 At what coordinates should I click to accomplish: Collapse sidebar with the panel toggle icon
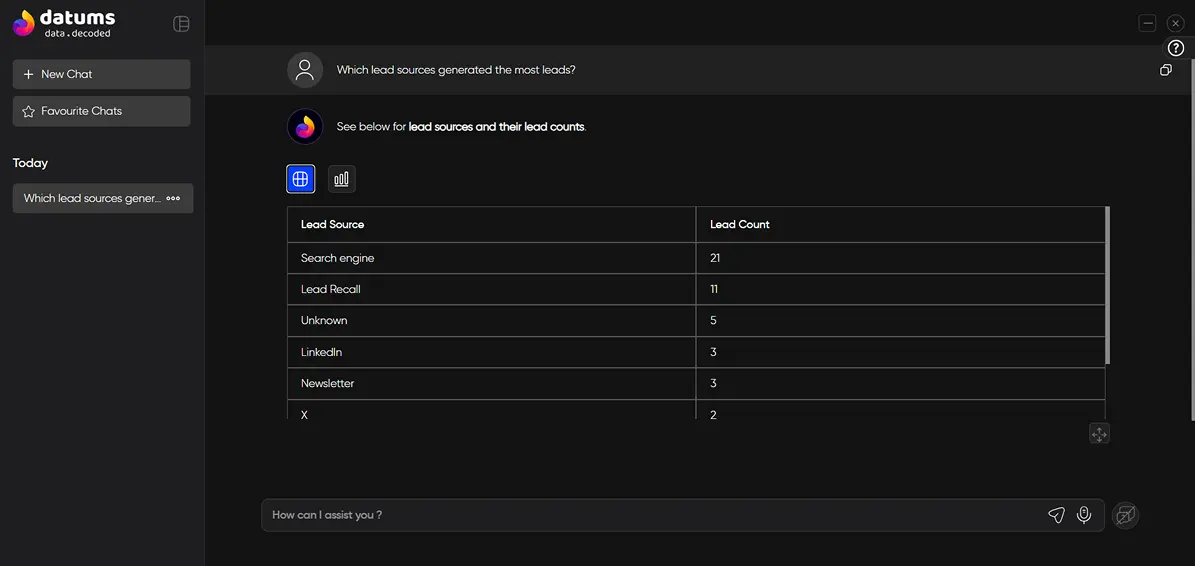click(181, 24)
